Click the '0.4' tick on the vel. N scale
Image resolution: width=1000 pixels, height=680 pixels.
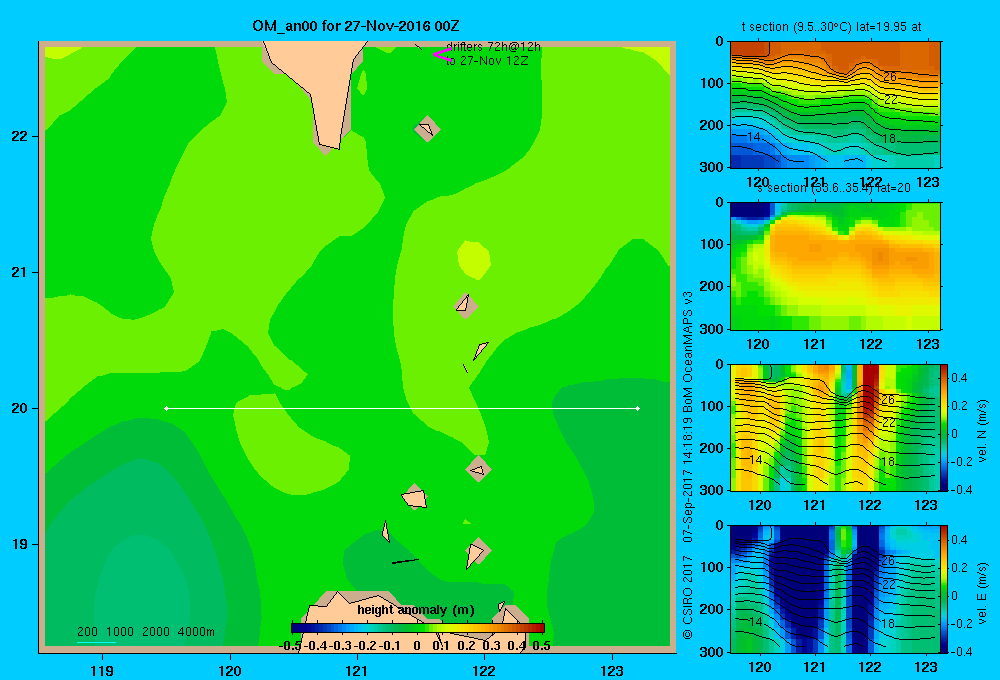pyautogui.click(x=959, y=378)
